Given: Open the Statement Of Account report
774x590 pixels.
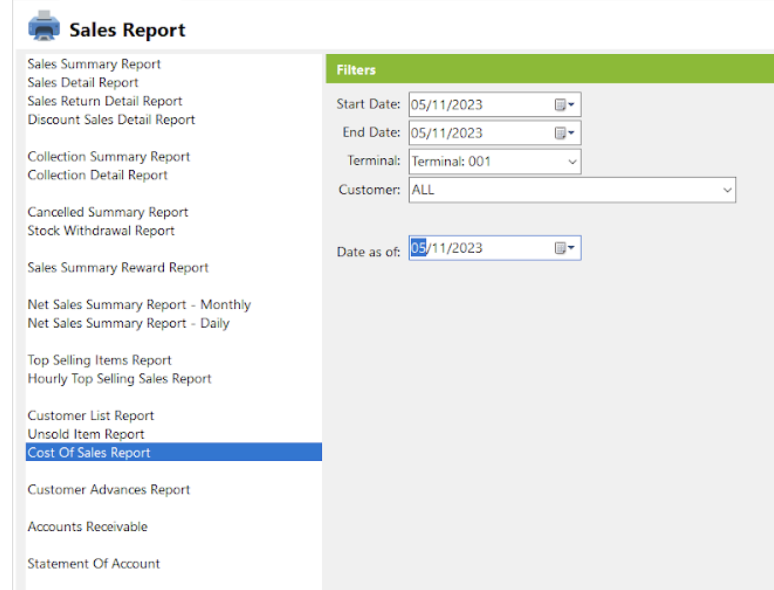Looking at the screenshot, I should point(94,564).
